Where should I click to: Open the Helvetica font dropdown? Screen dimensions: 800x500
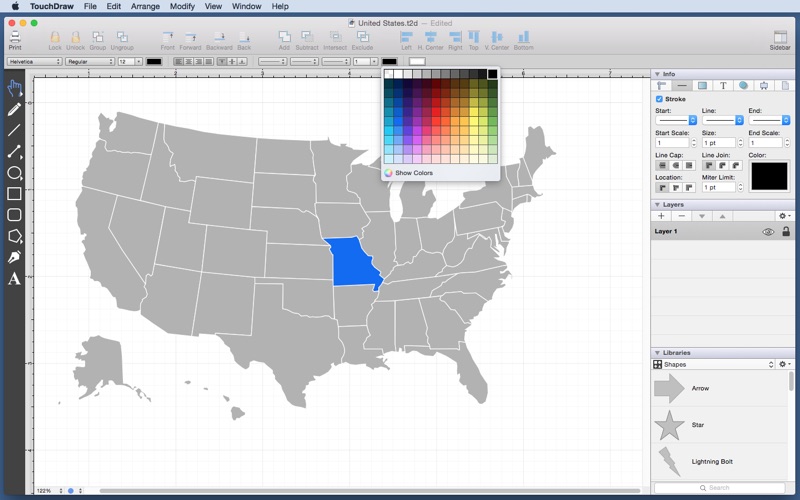(35, 62)
